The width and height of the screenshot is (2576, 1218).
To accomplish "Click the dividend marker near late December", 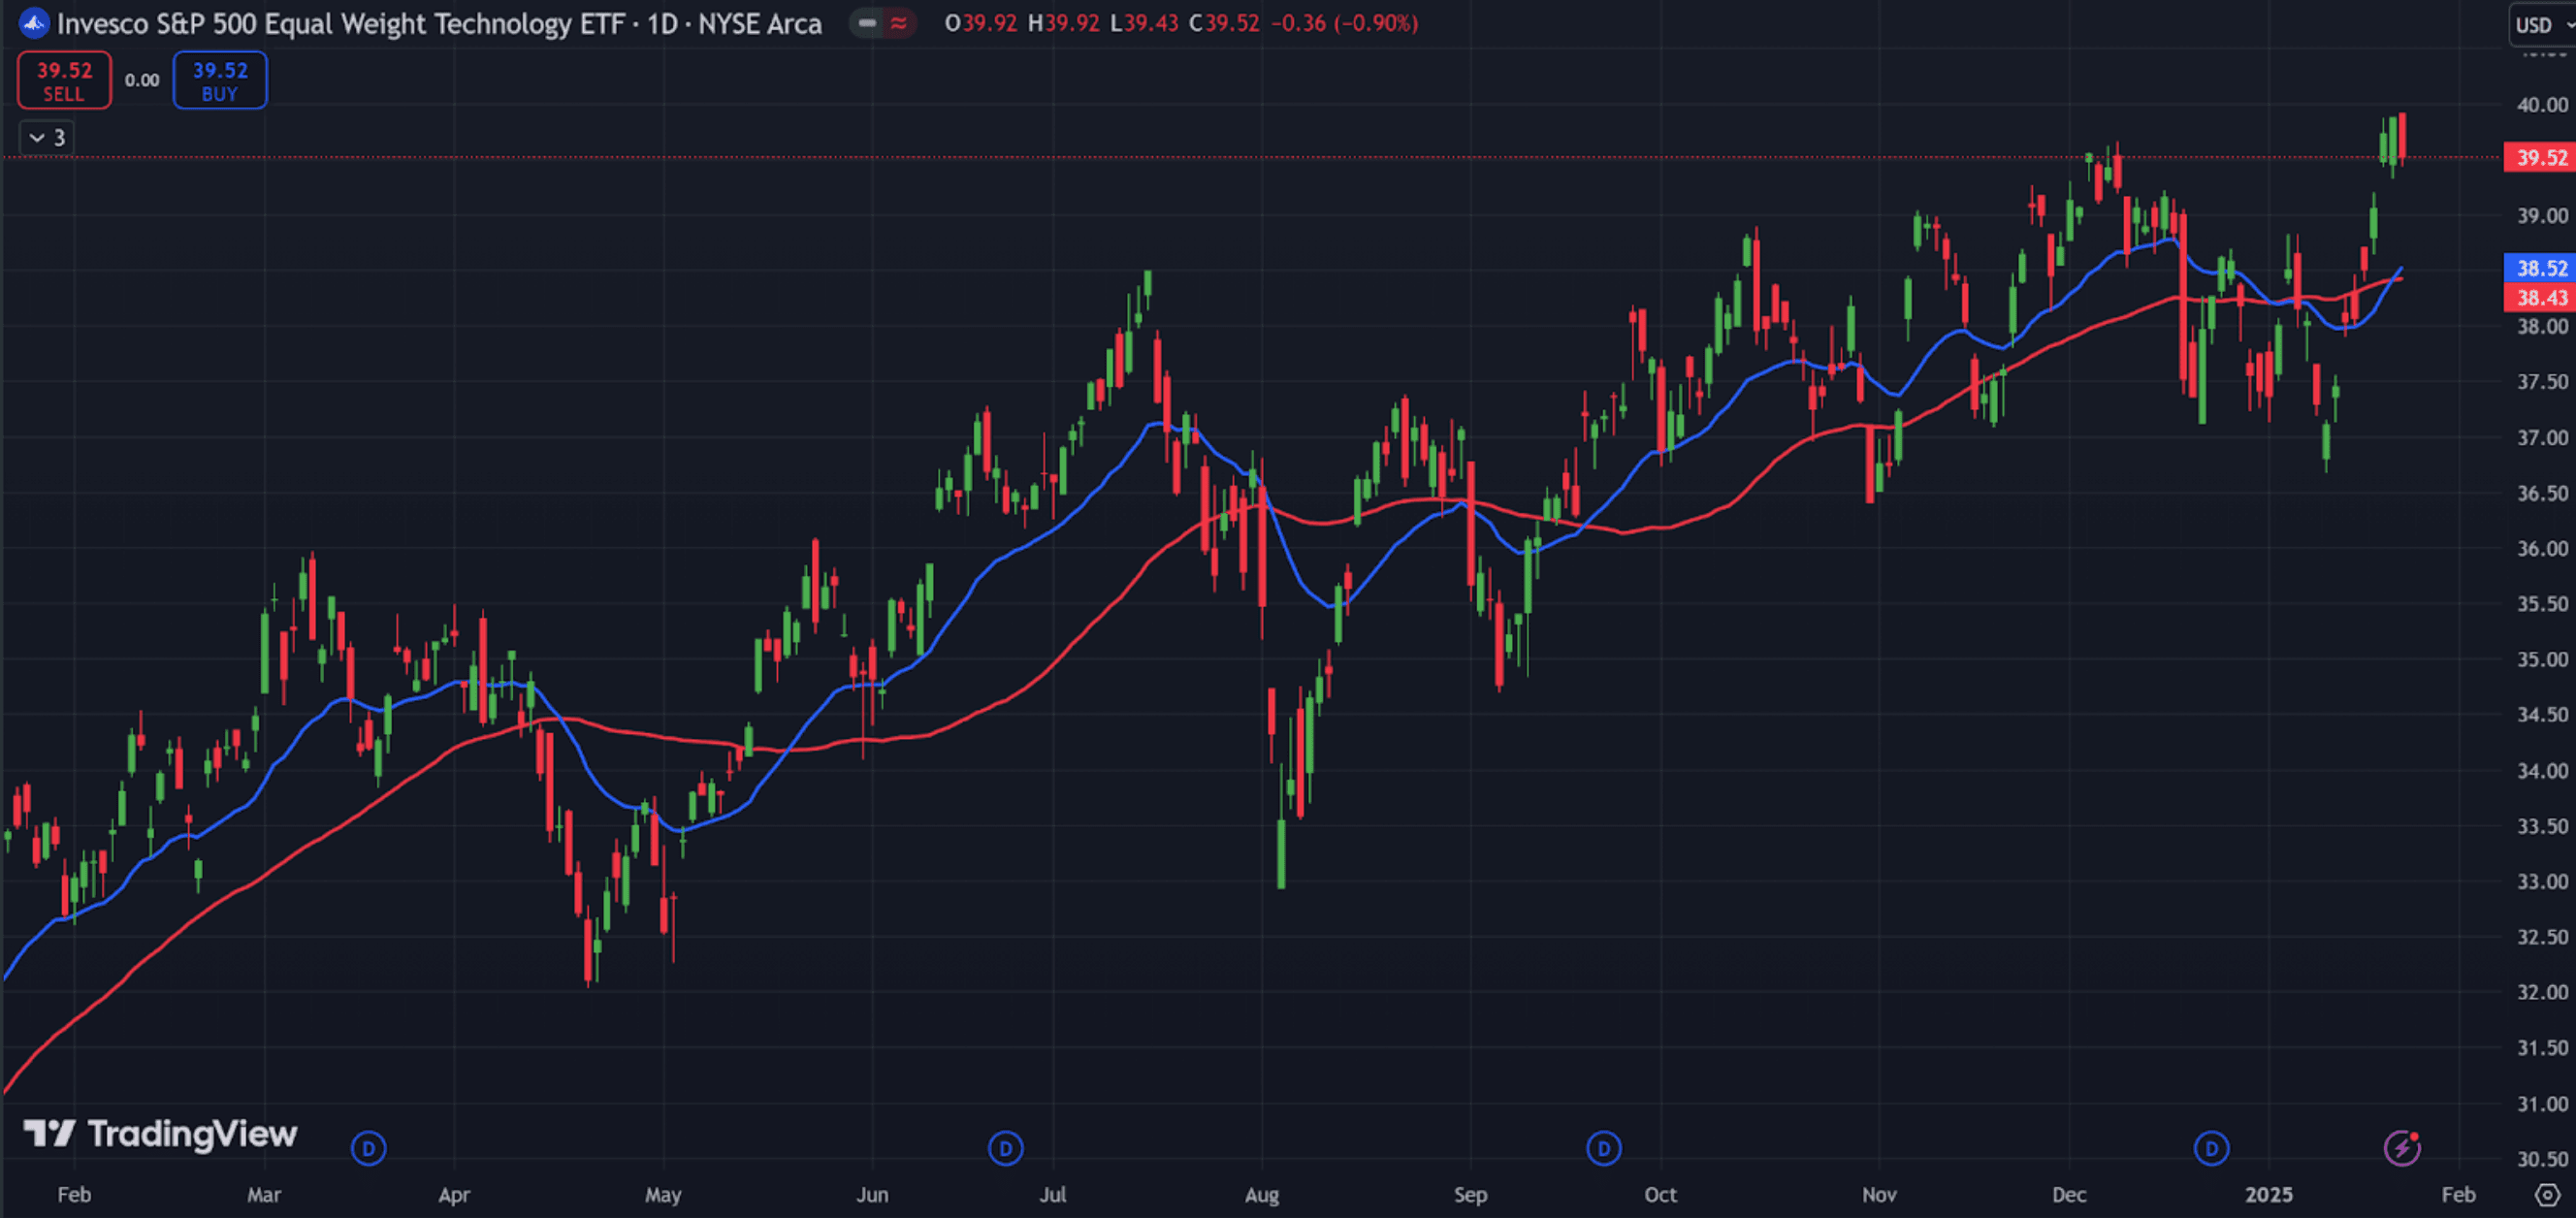I will (x=2211, y=1148).
